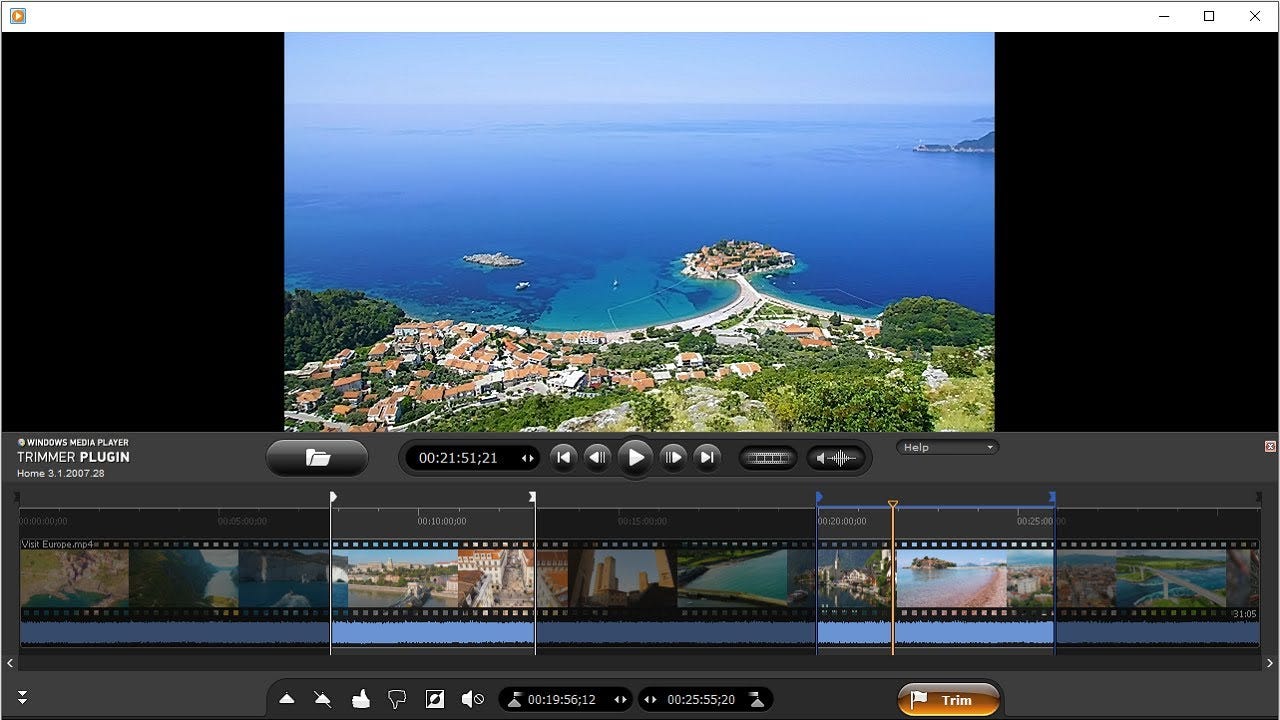The width and height of the screenshot is (1280, 720).
Task: Click the current time field 00:21:51;21
Action: point(458,458)
